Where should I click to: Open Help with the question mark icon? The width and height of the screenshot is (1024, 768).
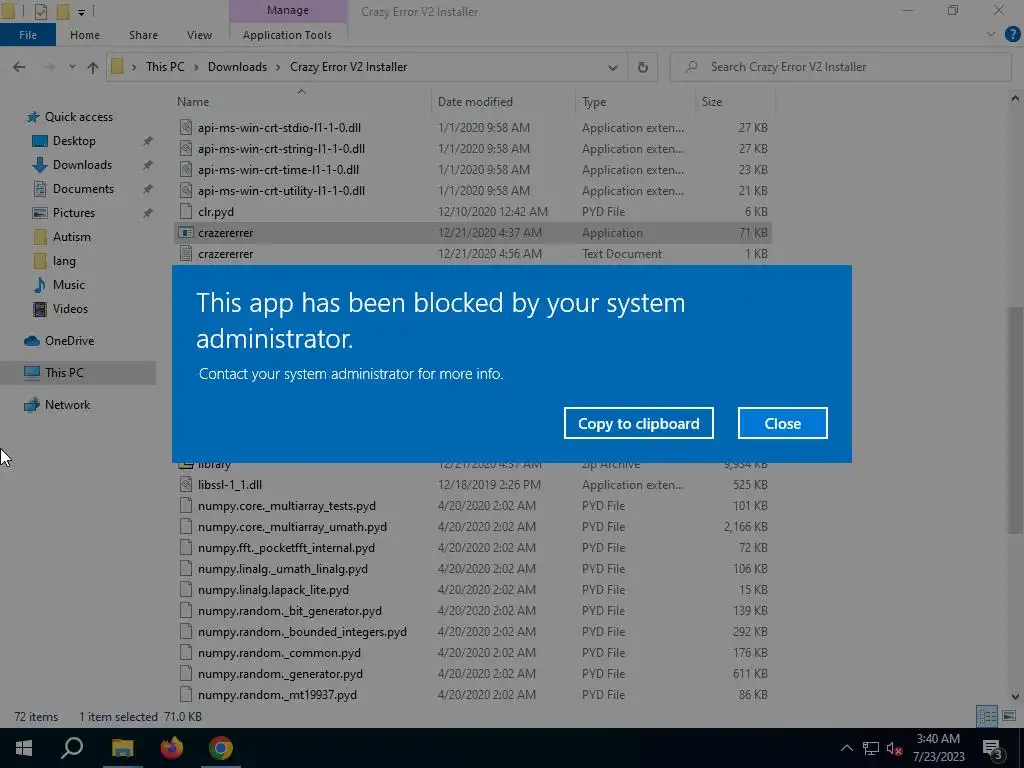pos(1012,35)
